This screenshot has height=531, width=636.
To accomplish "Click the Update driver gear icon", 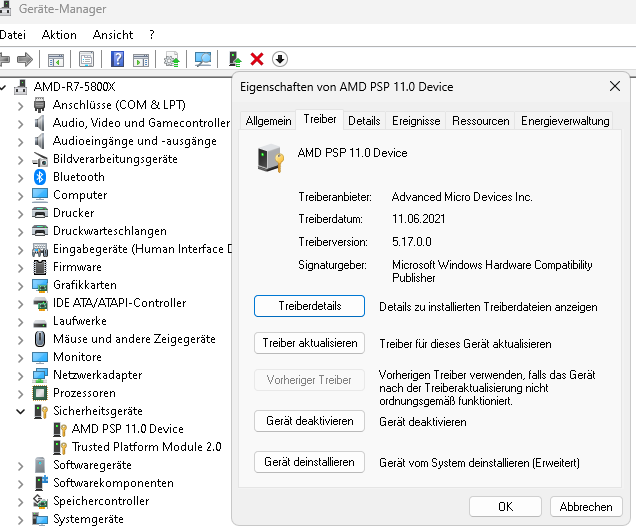I will click(172, 60).
